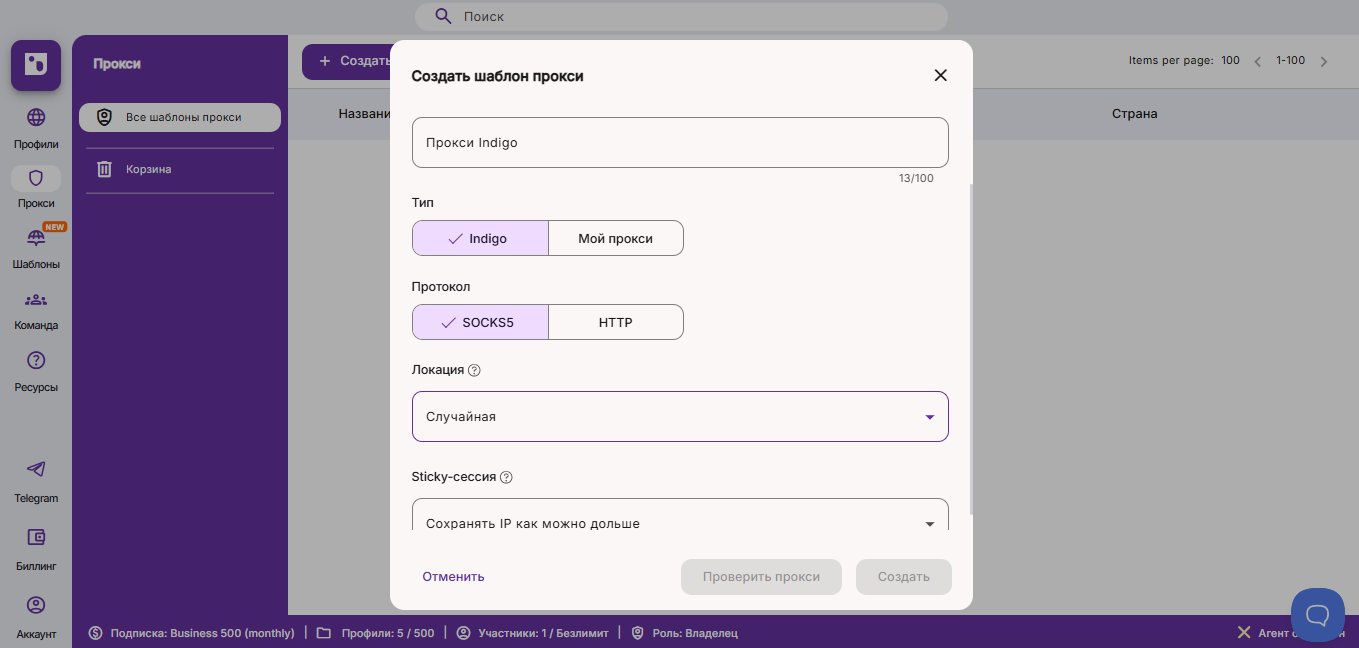Image resolution: width=1359 pixels, height=648 pixels.
Task: Click the Indigo app logo
Action: tap(36, 66)
